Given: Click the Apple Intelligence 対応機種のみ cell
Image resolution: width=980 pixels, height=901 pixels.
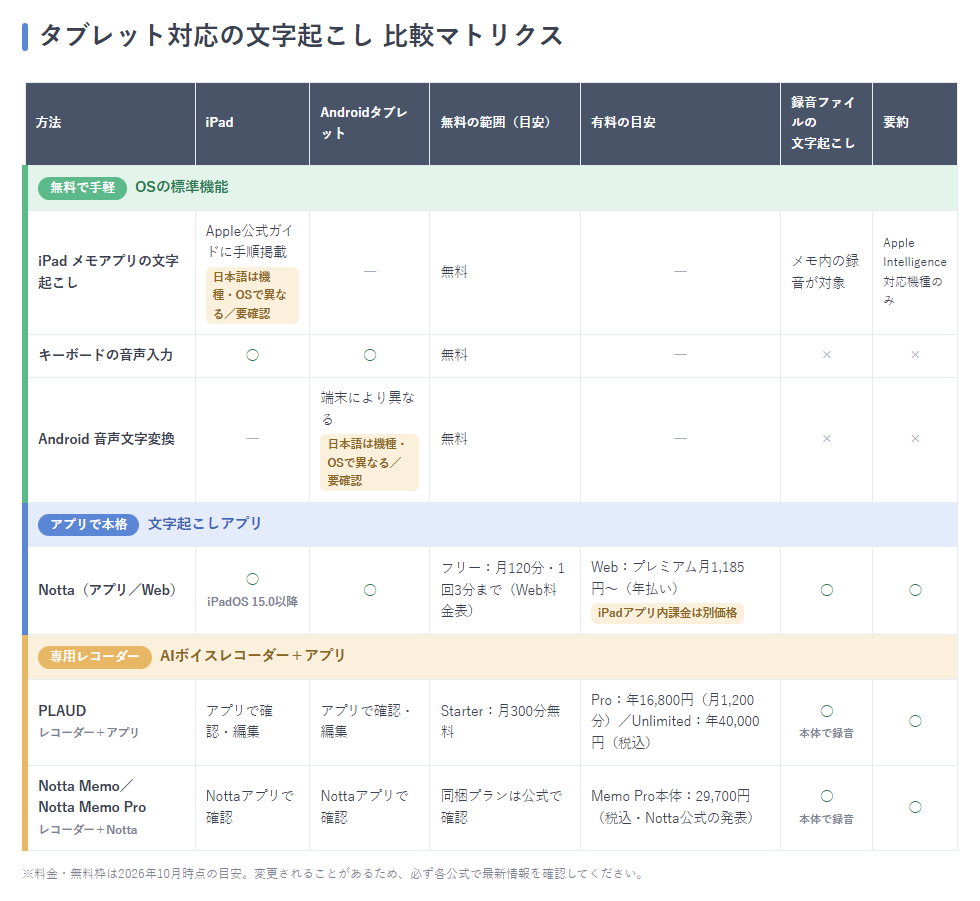Looking at the screenshot, I should point(914,272).
